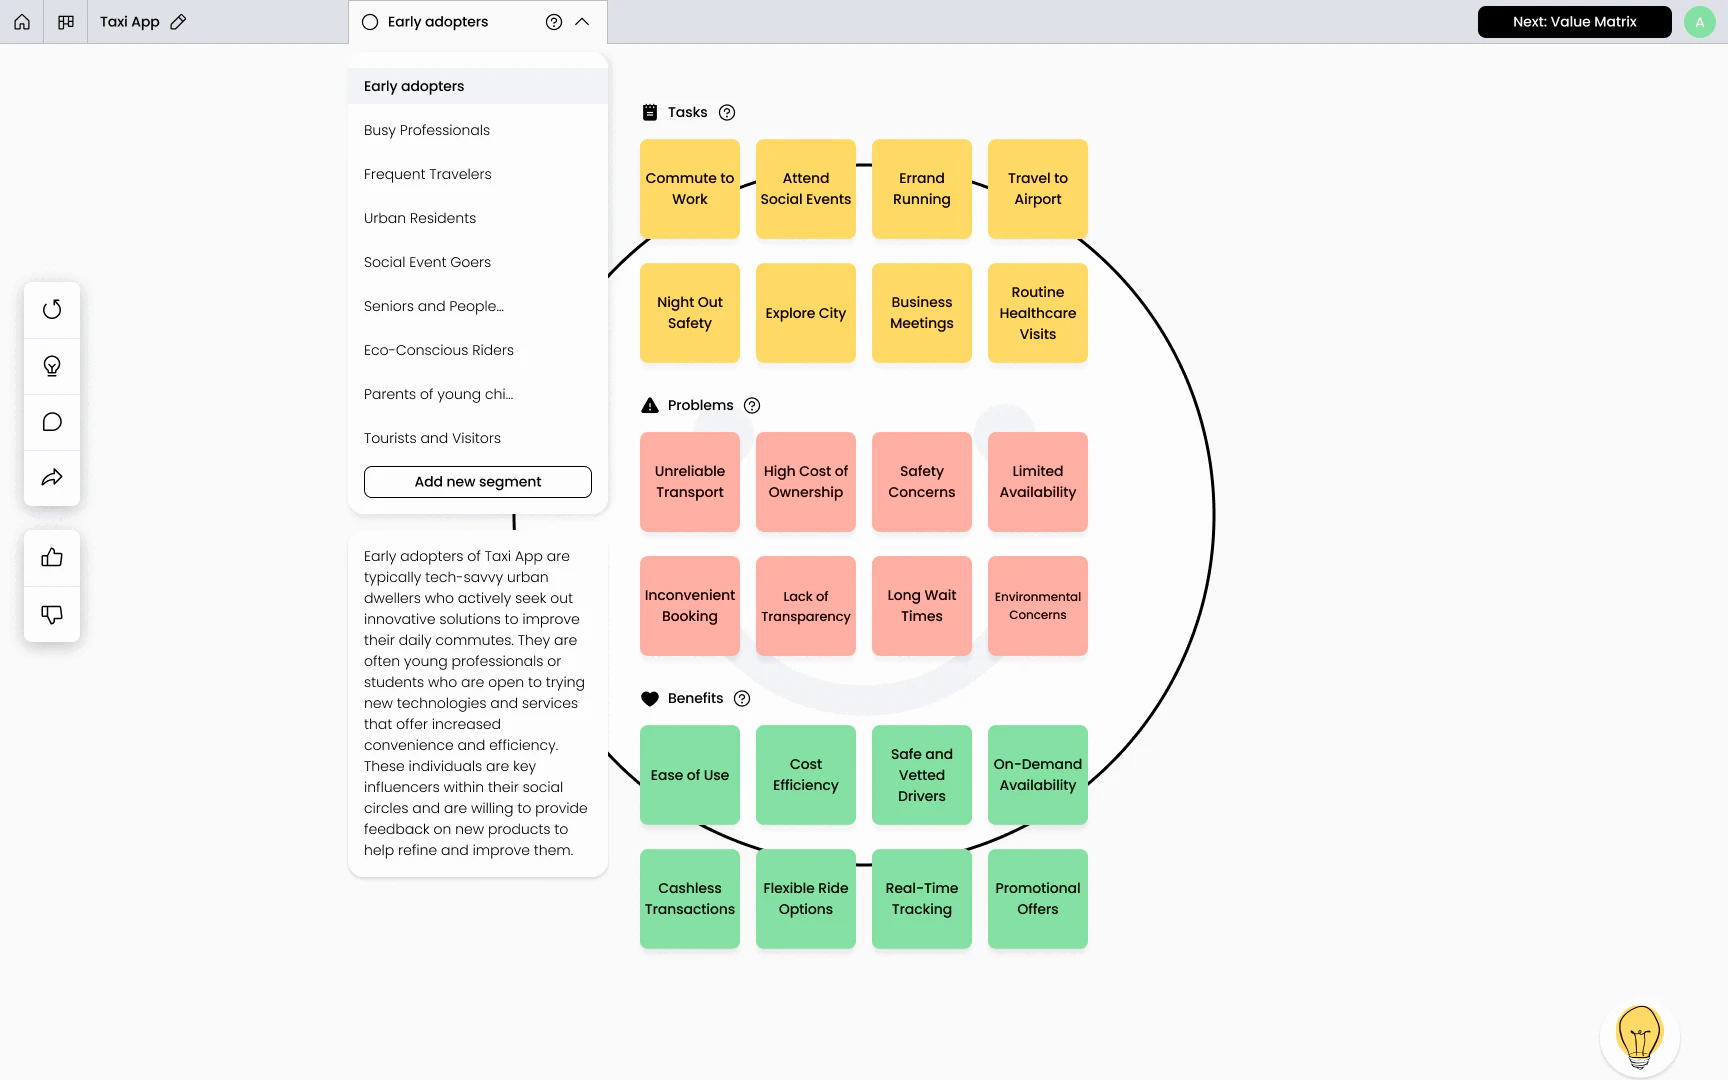Click the comment bubble icon
Viewport: 1728px width, 1080px height.
[51, 421]
